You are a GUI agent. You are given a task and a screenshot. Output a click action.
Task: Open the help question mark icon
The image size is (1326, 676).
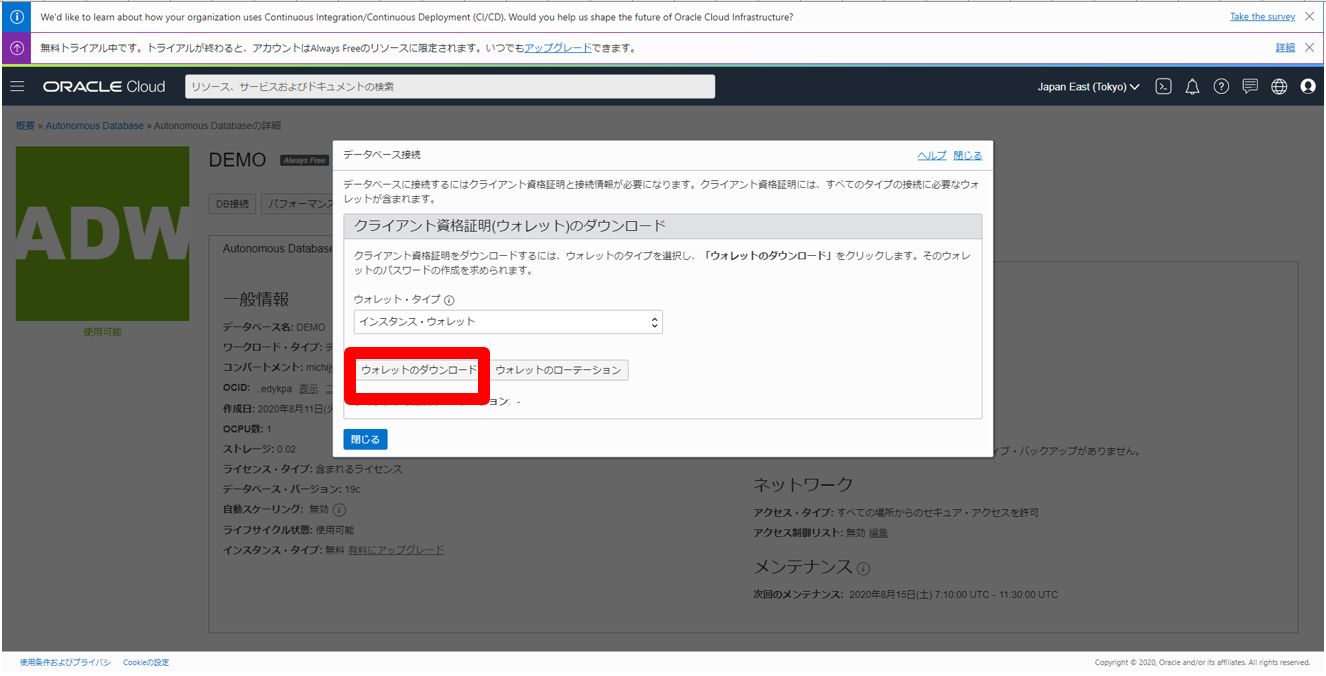[1221, 87]
